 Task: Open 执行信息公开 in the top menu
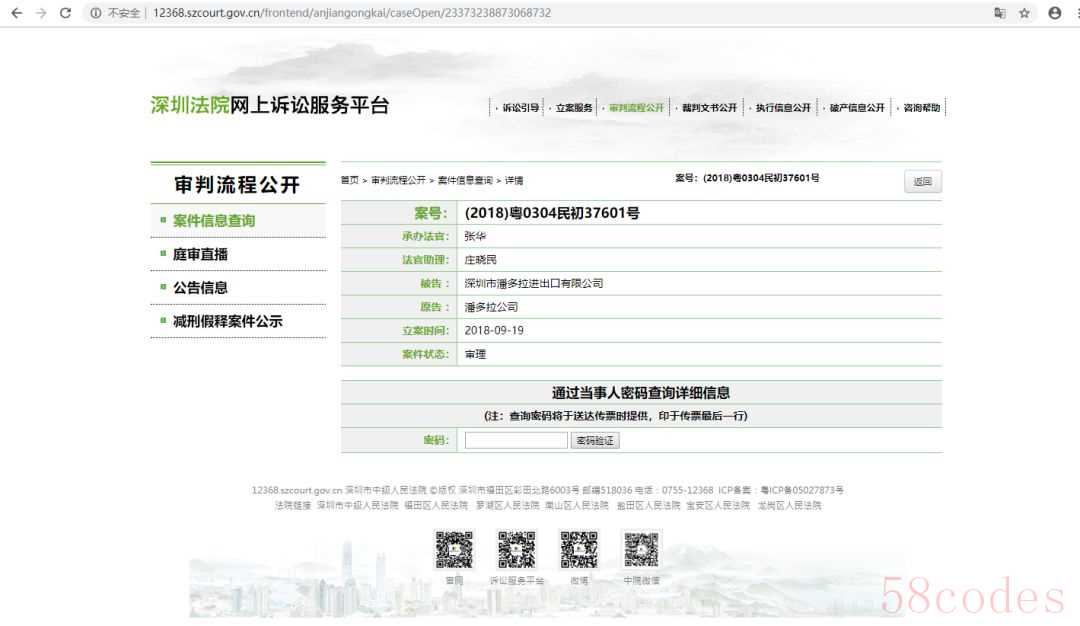[x=783, y=108]
